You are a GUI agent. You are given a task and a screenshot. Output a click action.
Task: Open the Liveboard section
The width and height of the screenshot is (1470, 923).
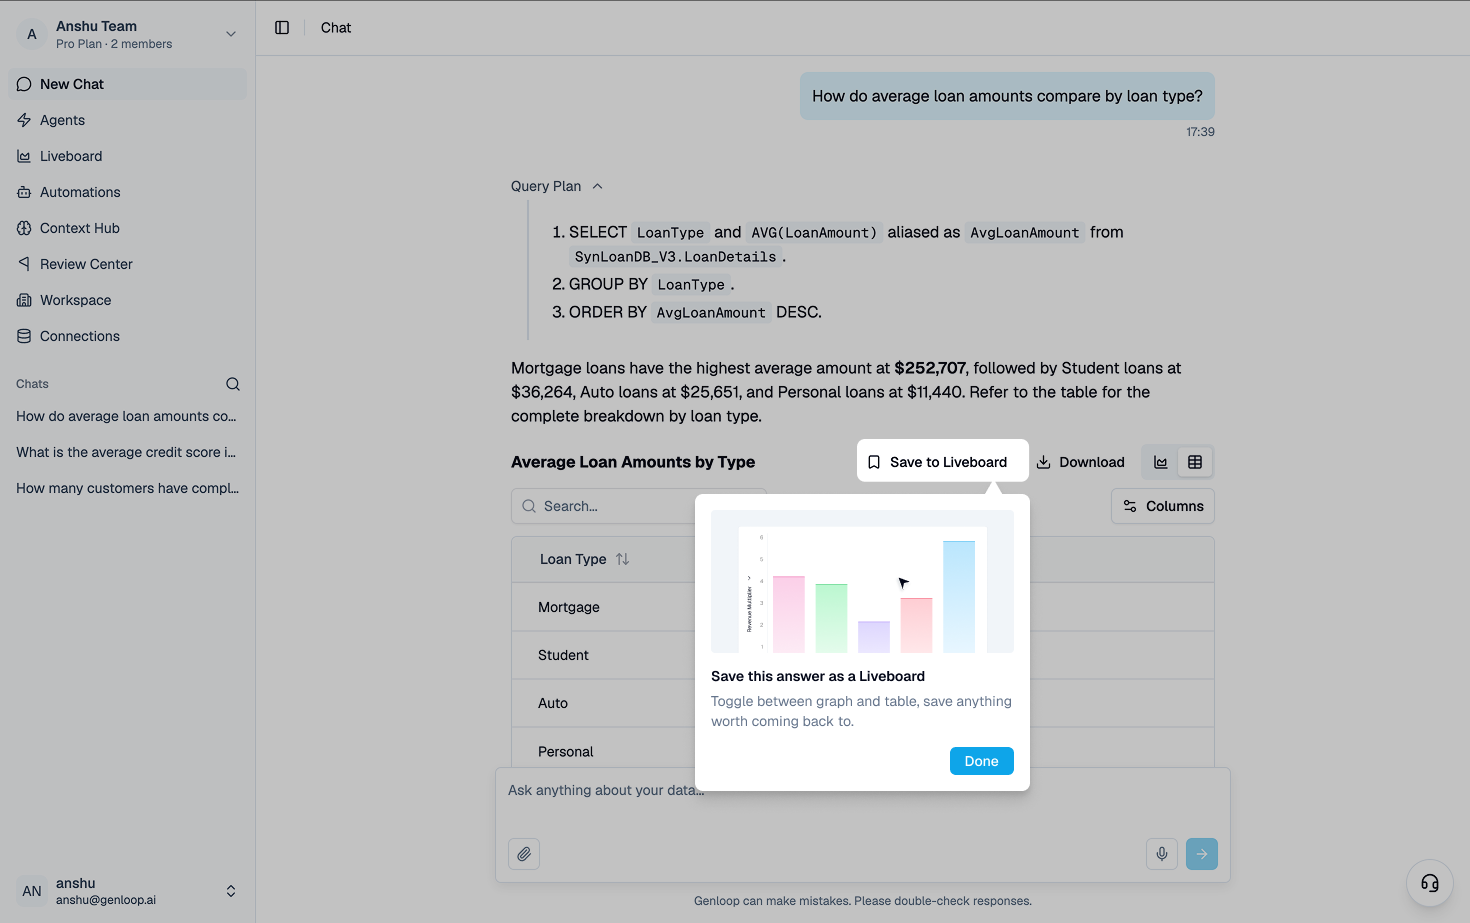point(127,156)
